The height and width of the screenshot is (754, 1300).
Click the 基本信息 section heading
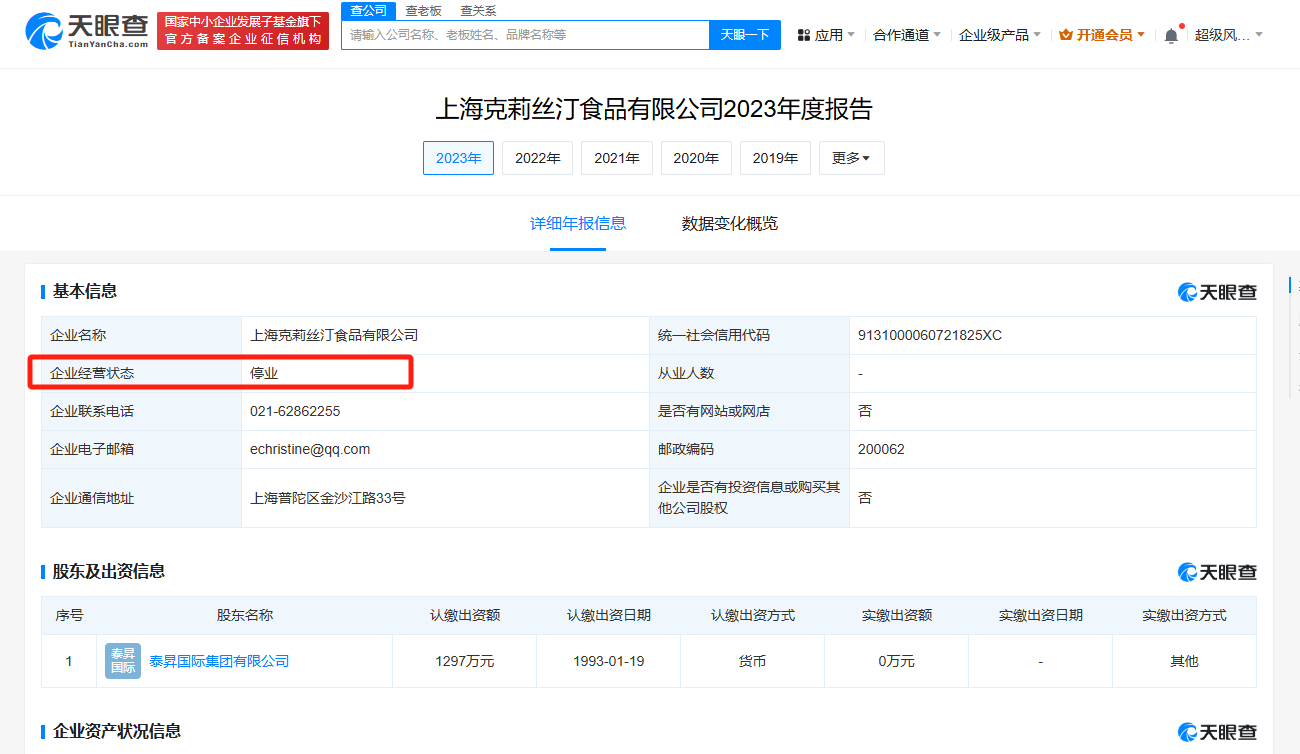point(85,291)
